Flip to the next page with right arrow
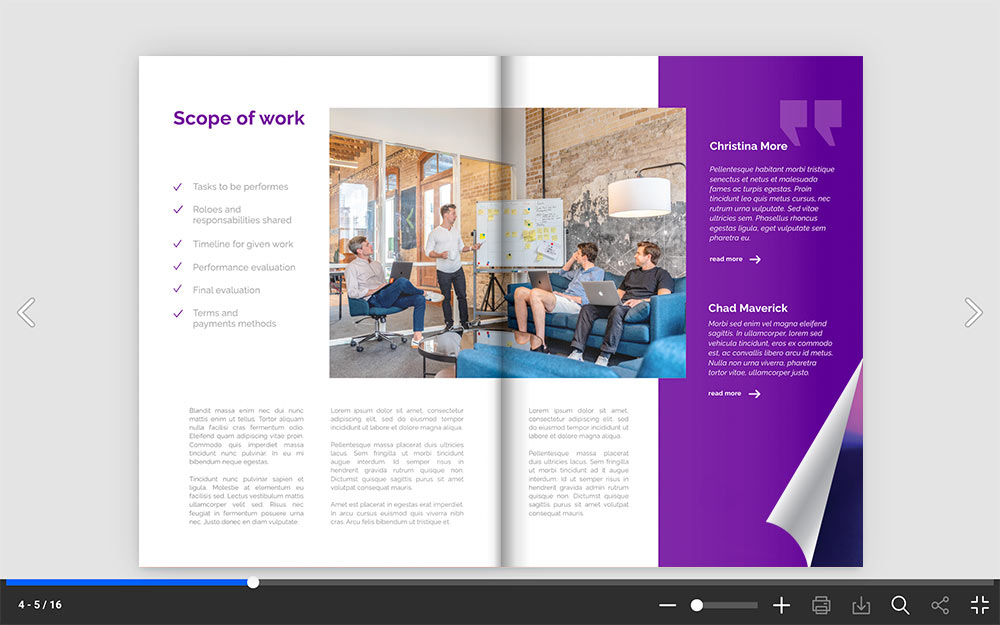 973,312
